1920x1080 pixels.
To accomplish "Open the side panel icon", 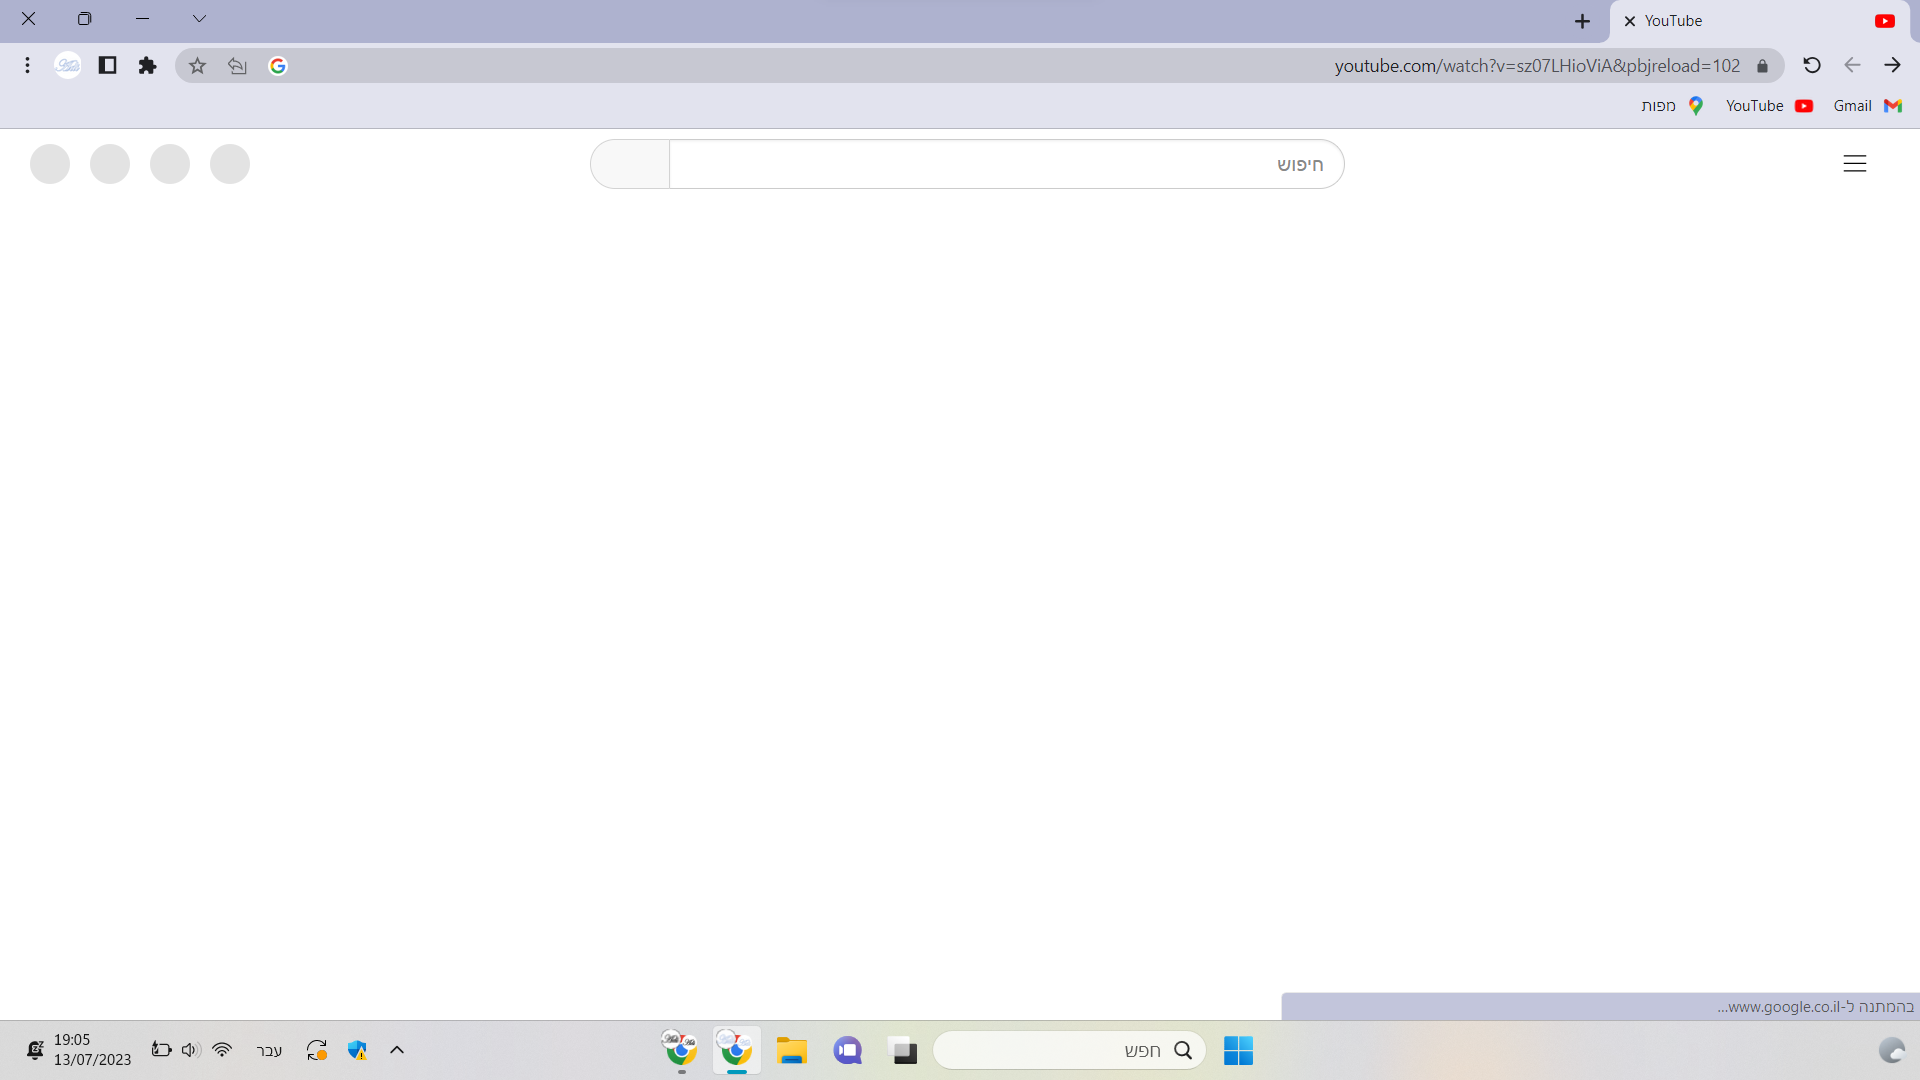I will coord(108,66).
